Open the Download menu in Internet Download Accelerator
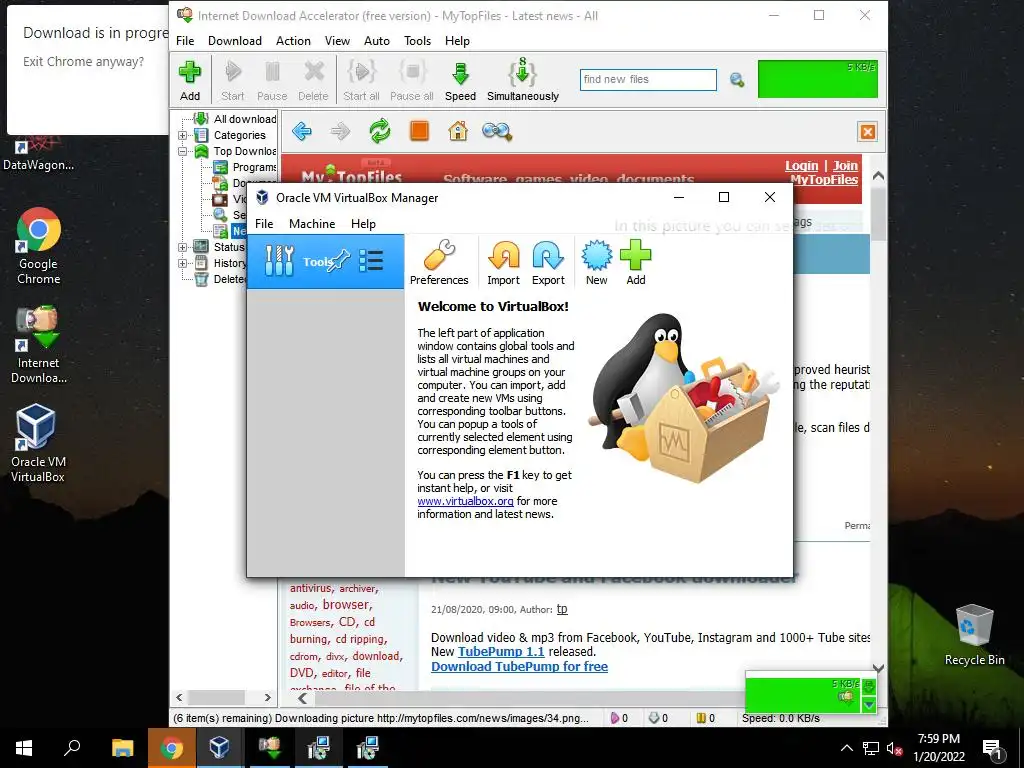Viewport: 1024px width, 768px height. [234, 40]
